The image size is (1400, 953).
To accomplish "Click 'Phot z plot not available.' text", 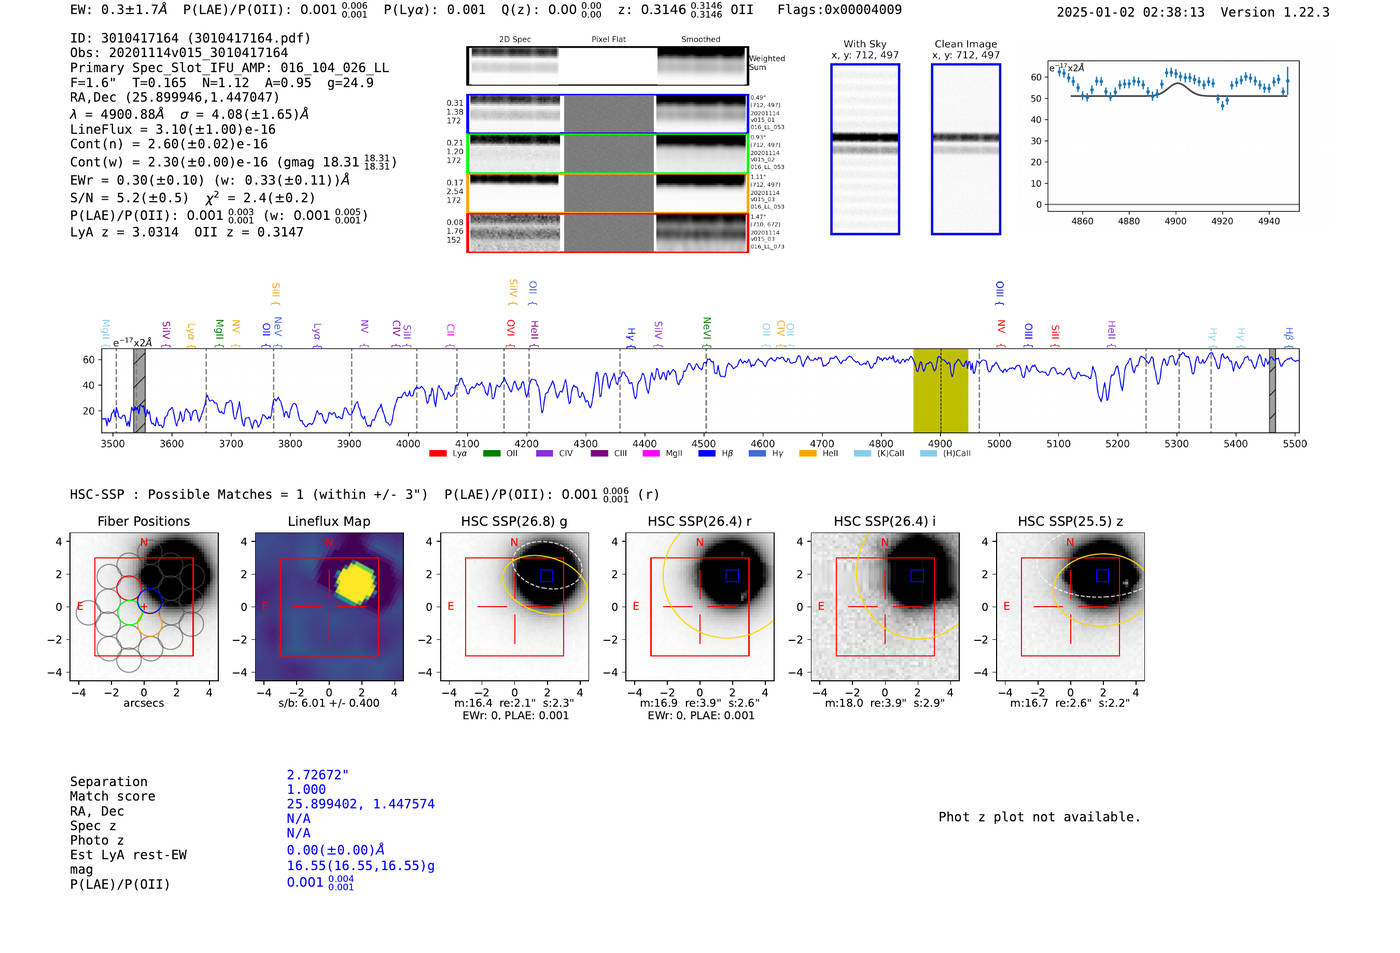I will coord(1039,817).
